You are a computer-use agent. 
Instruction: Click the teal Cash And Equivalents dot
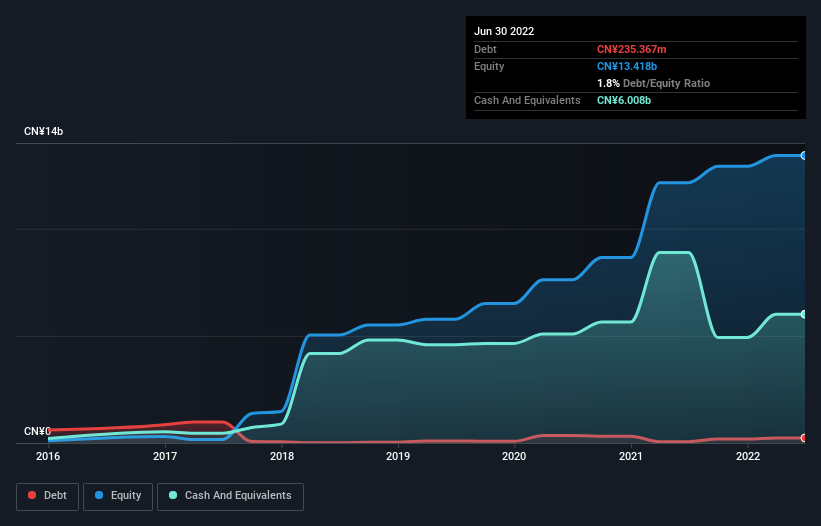tap(173, 495)
